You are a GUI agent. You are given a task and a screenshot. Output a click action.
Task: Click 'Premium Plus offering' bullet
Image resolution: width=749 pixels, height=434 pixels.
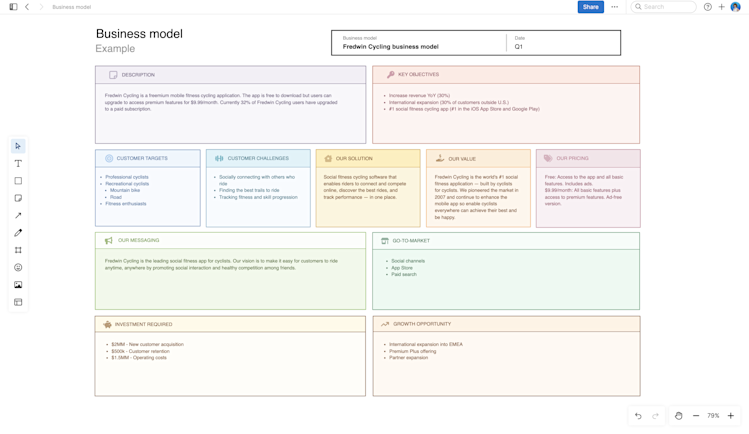tap(413, 351)
